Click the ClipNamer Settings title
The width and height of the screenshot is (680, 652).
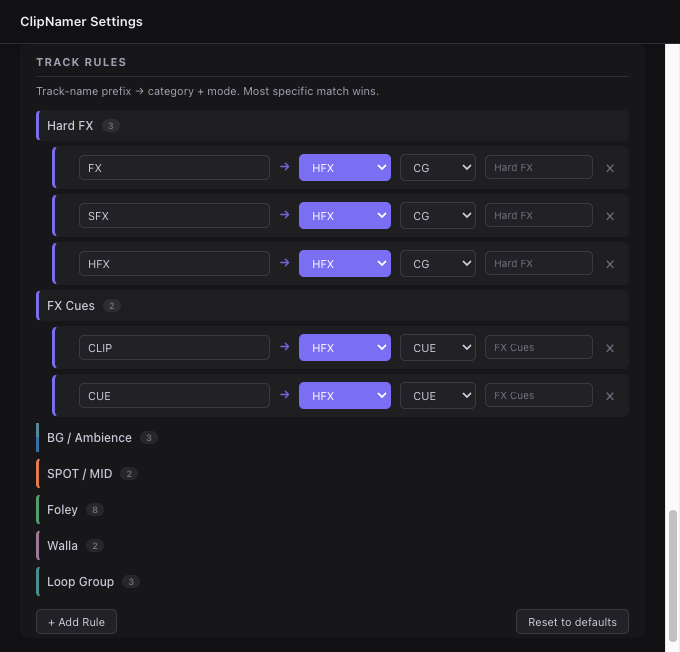[x=81, y=22]
